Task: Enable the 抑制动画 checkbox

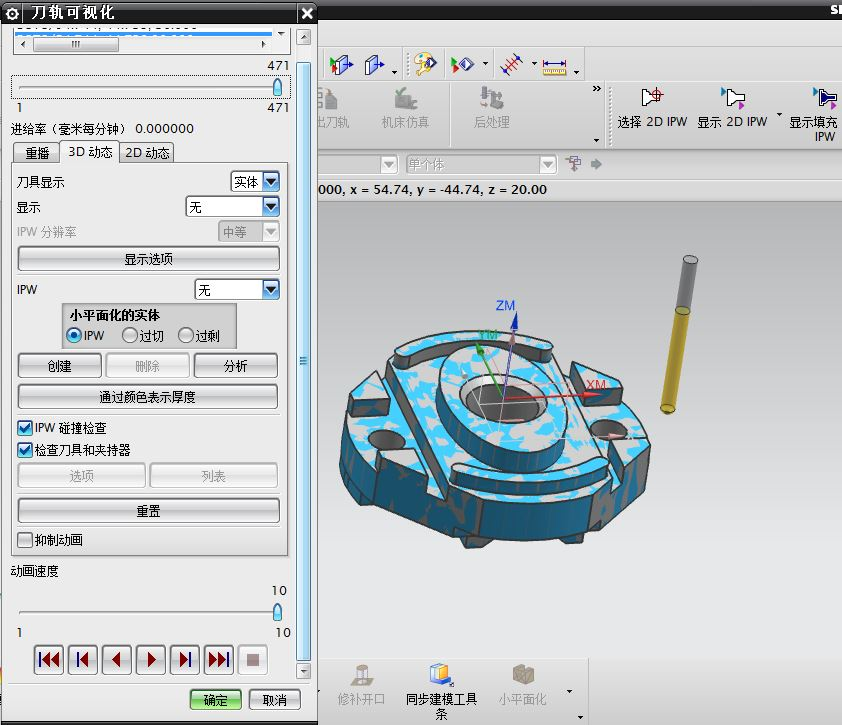Action: (x=25, y=540)
